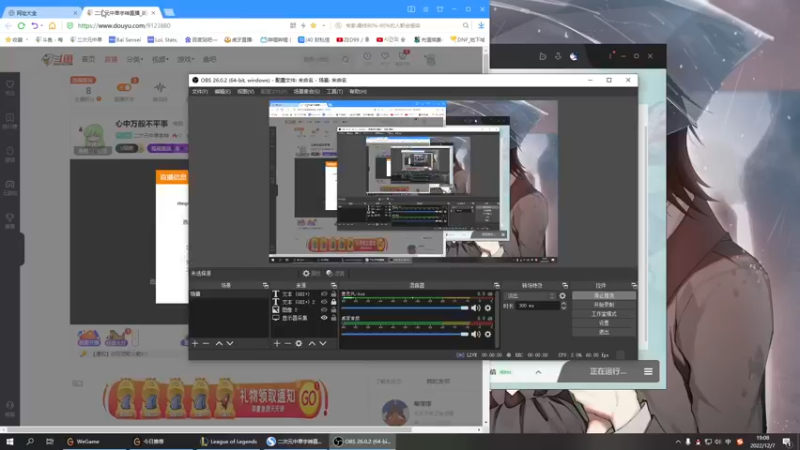Click 设置 settings button in OBS Controls
The height and width of the screenshot is (450, 800).
pos(604,323)
